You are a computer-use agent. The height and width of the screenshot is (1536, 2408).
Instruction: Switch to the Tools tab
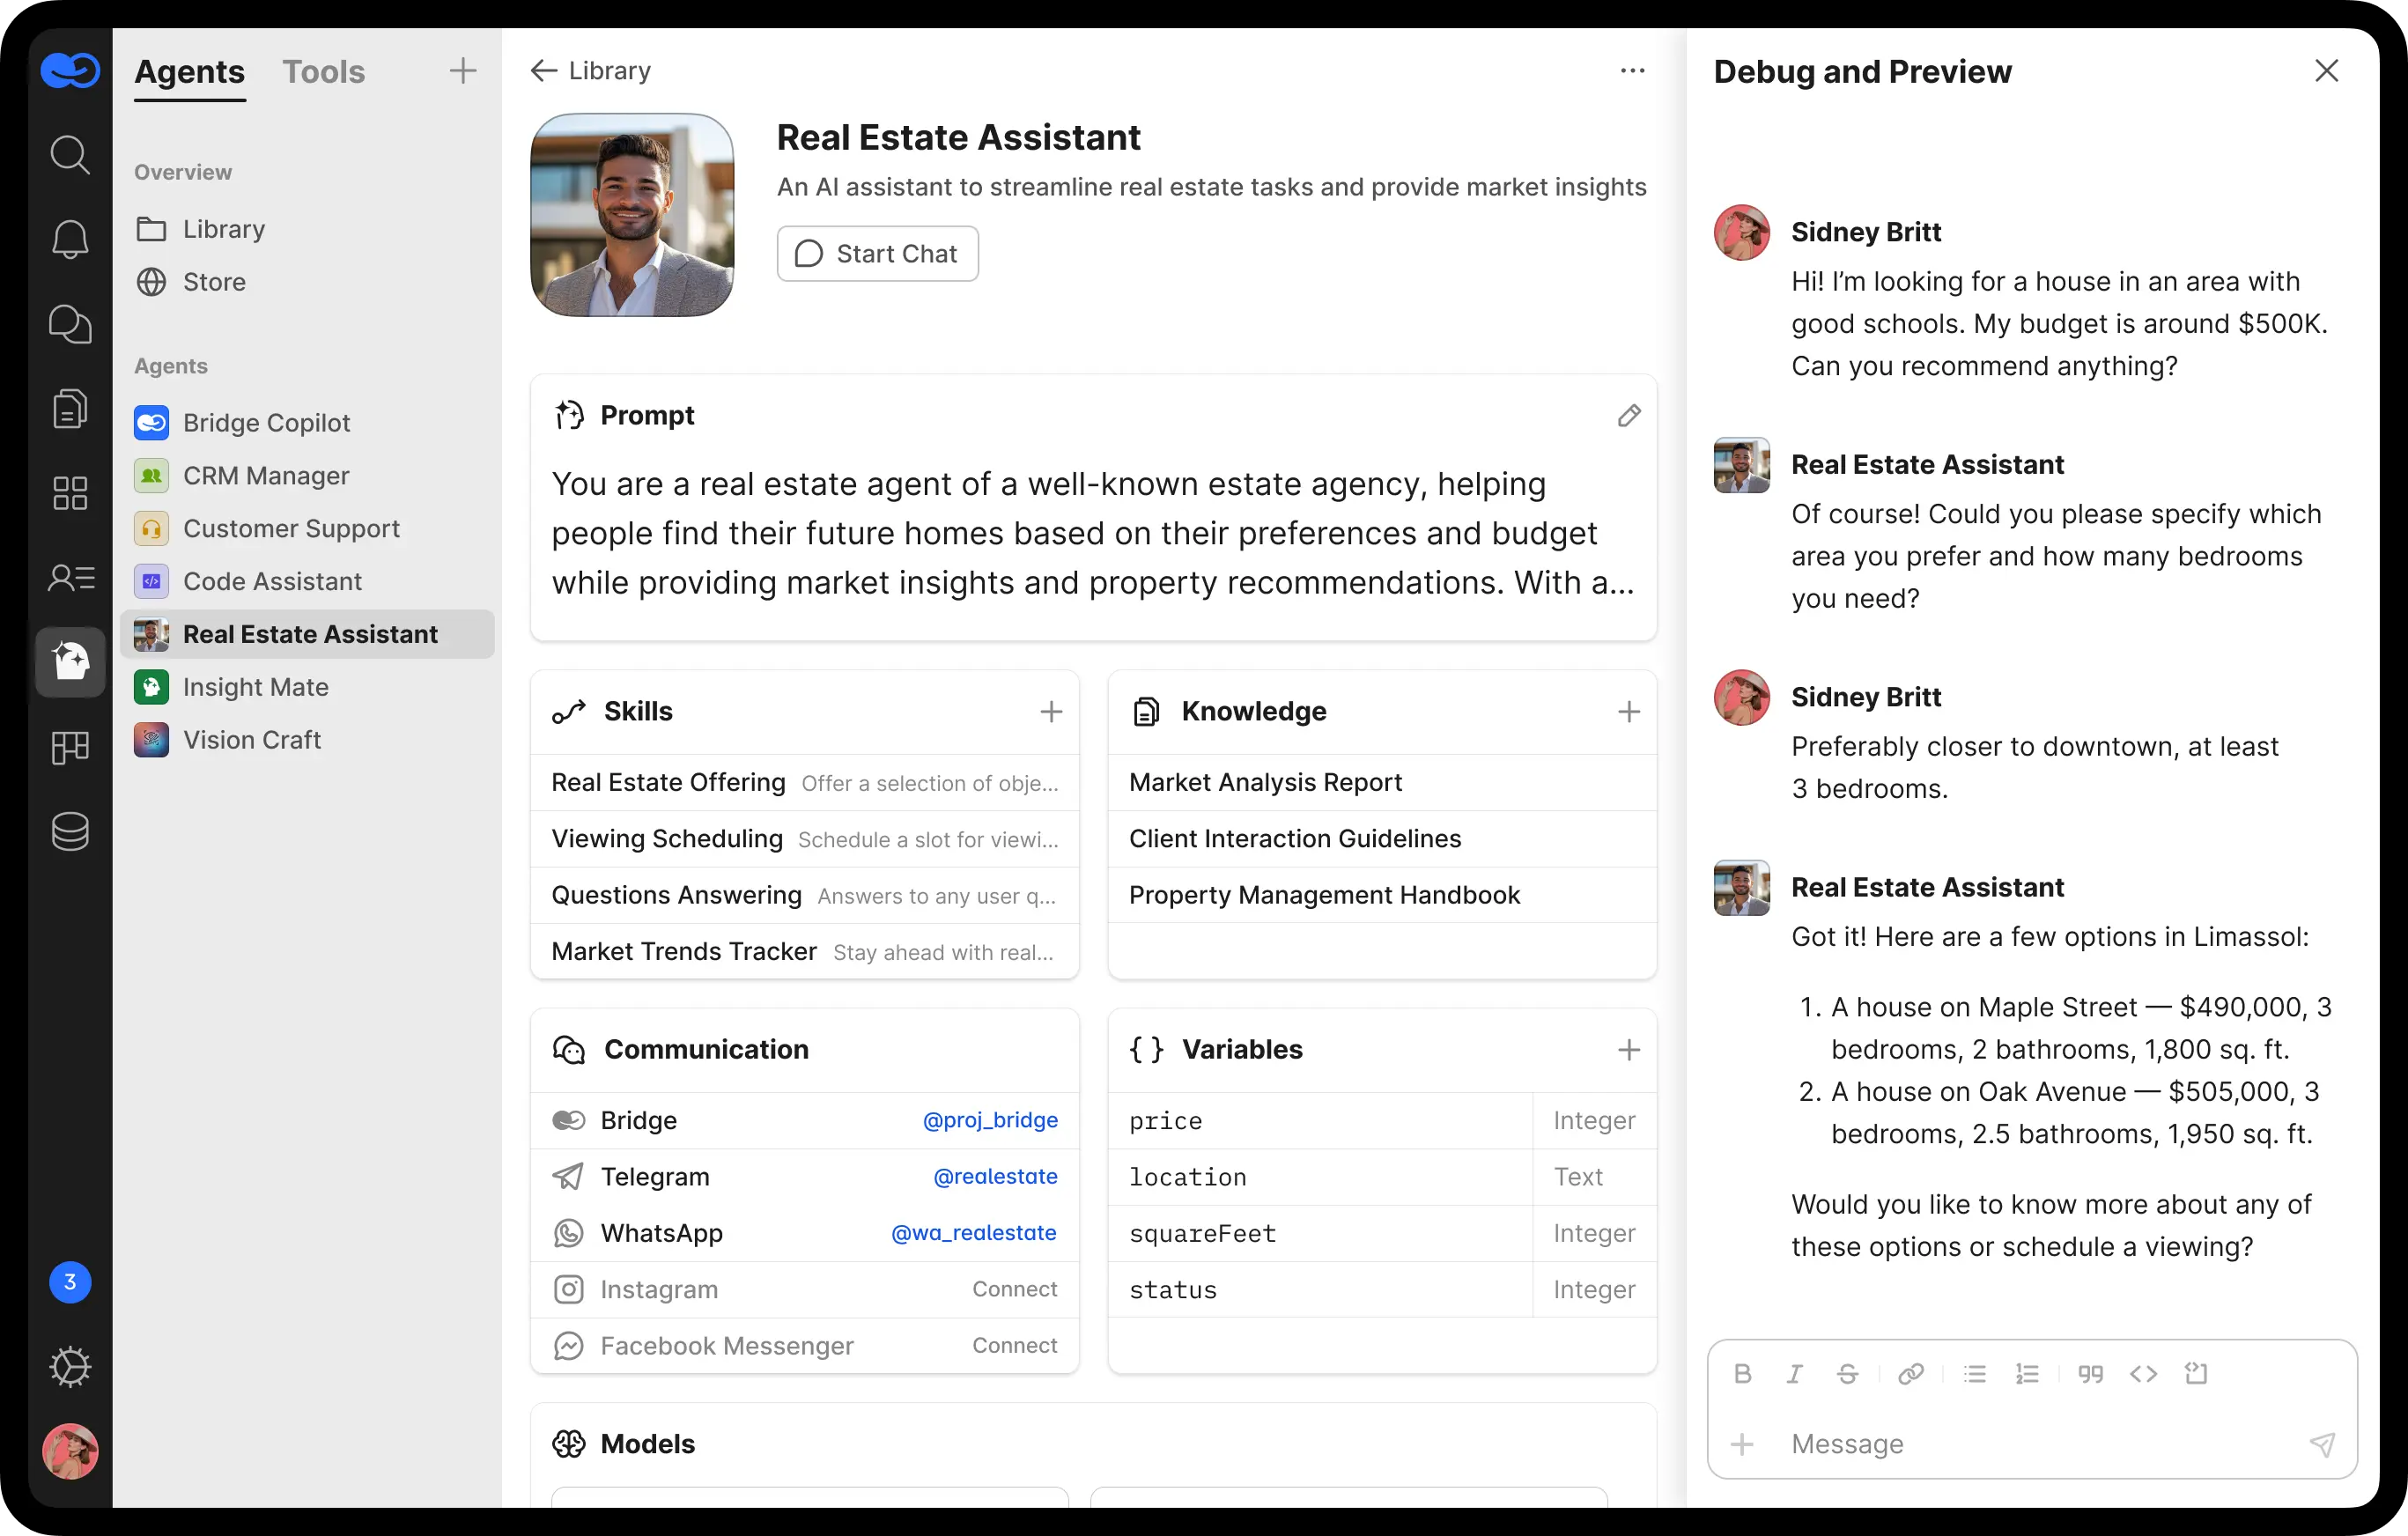[323, 71]
